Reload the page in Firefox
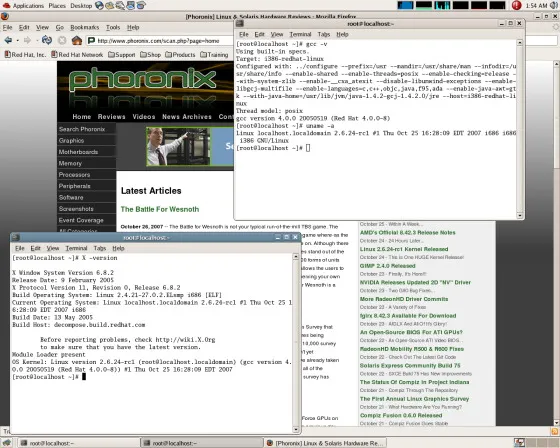 point(47,40)
